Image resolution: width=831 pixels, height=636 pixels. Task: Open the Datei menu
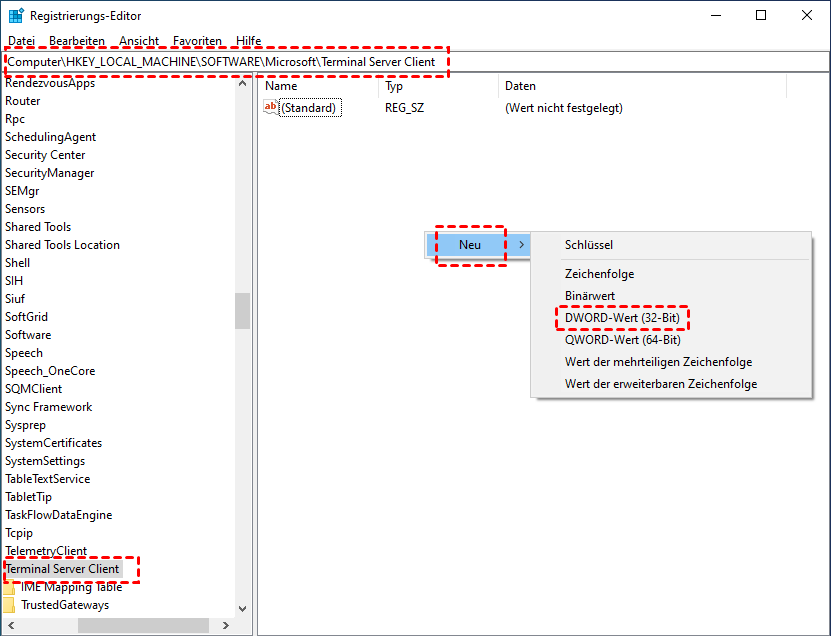tap(22, 41)
